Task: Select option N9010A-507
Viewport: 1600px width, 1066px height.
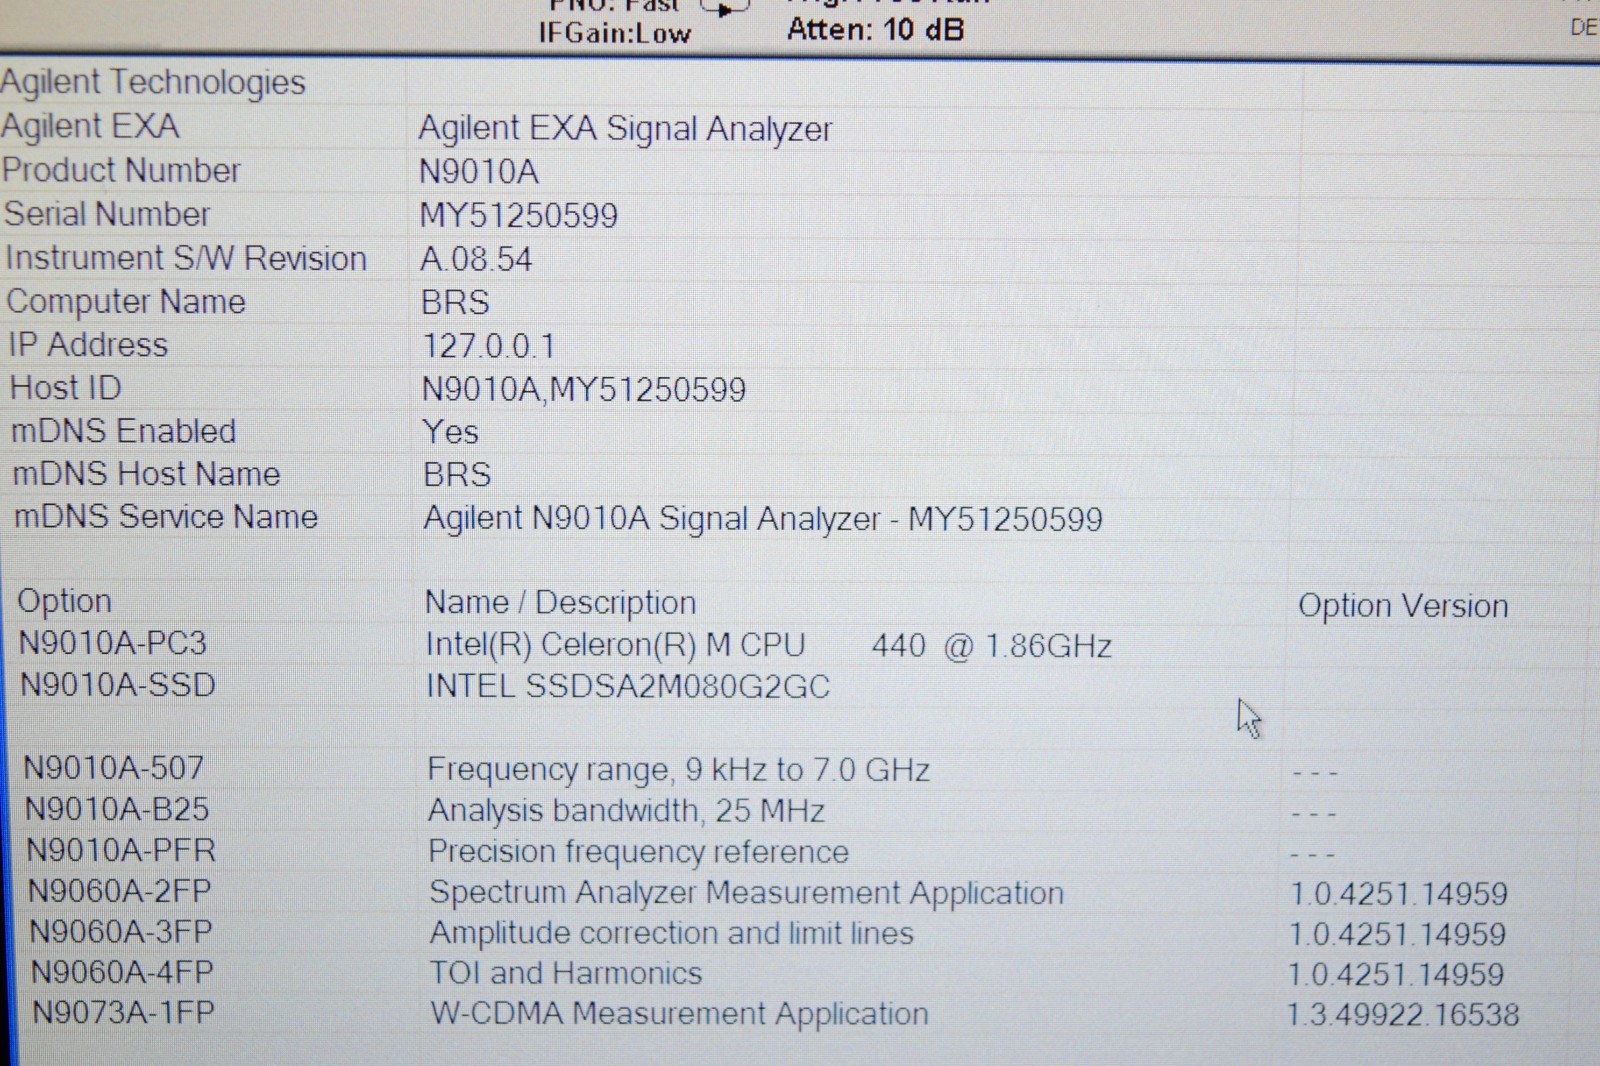Action: tap(114, 768)
